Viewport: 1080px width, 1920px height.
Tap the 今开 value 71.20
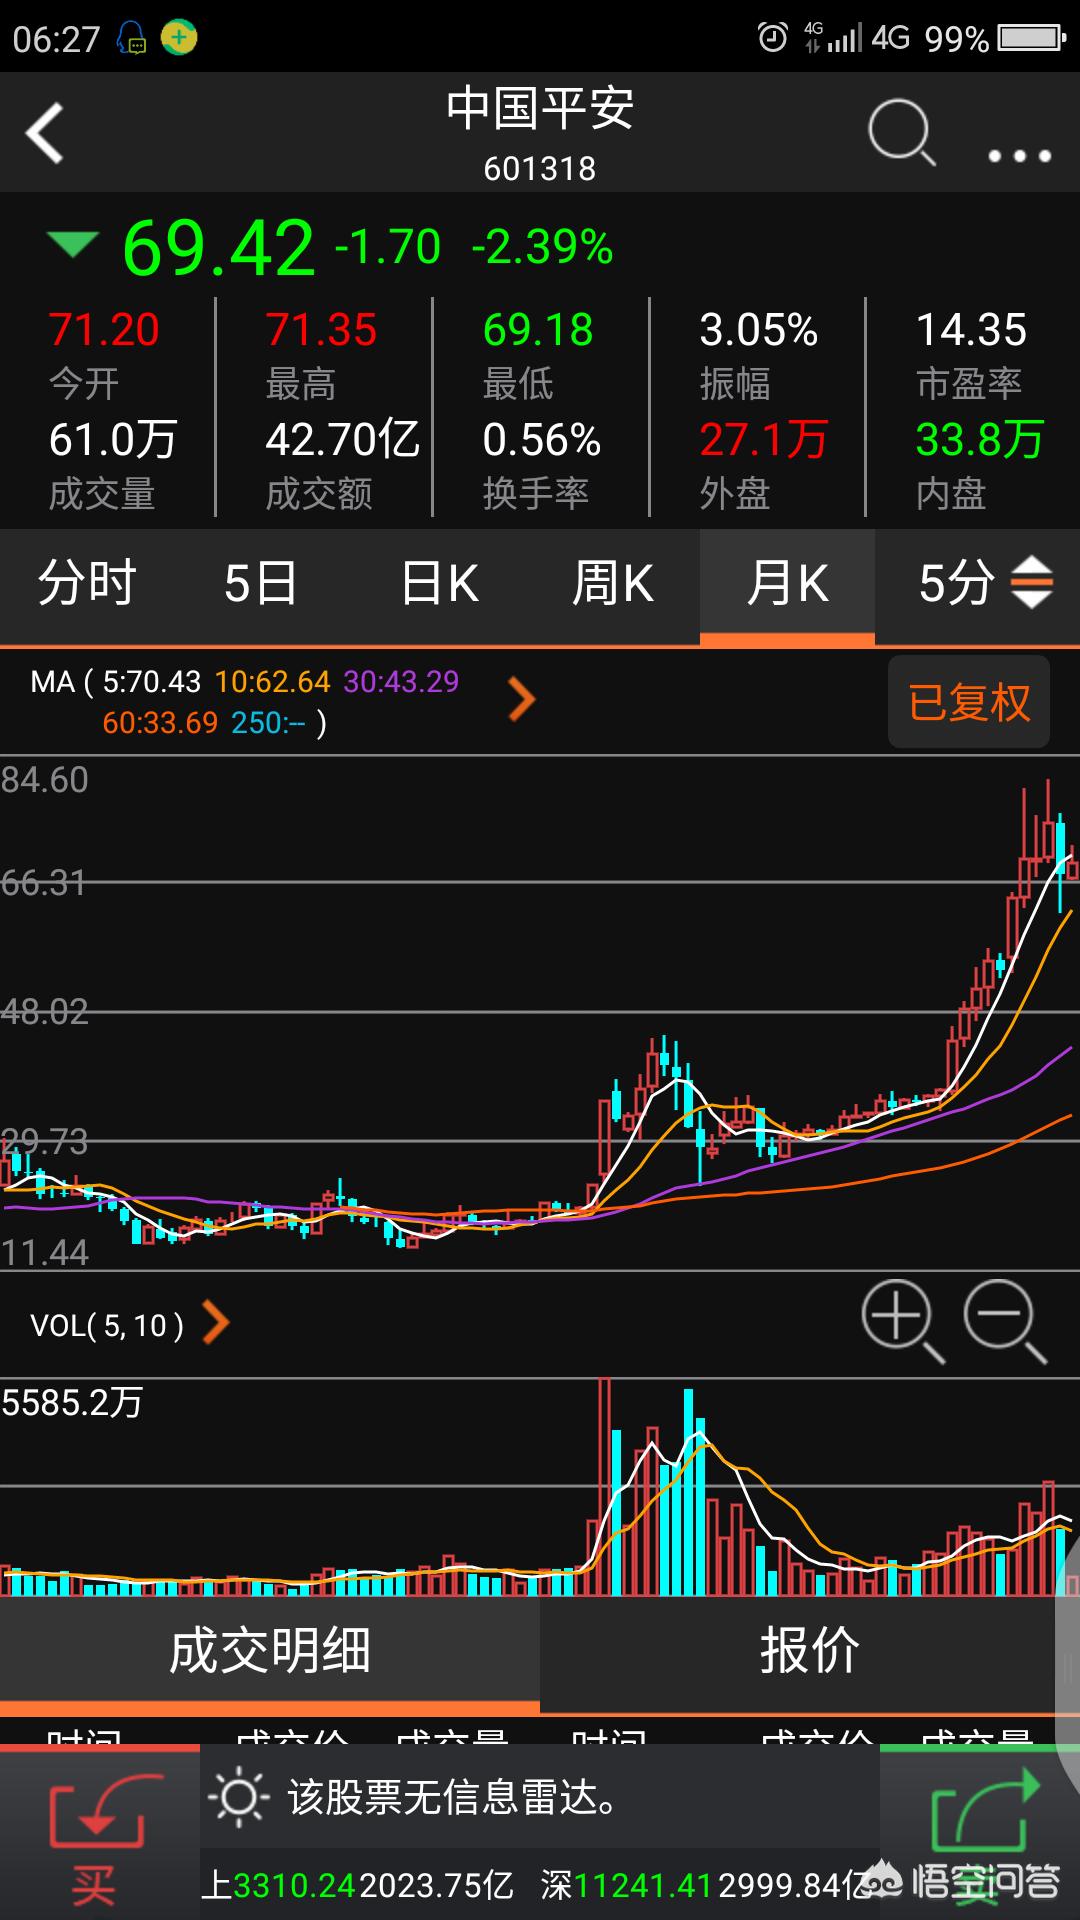104,330
